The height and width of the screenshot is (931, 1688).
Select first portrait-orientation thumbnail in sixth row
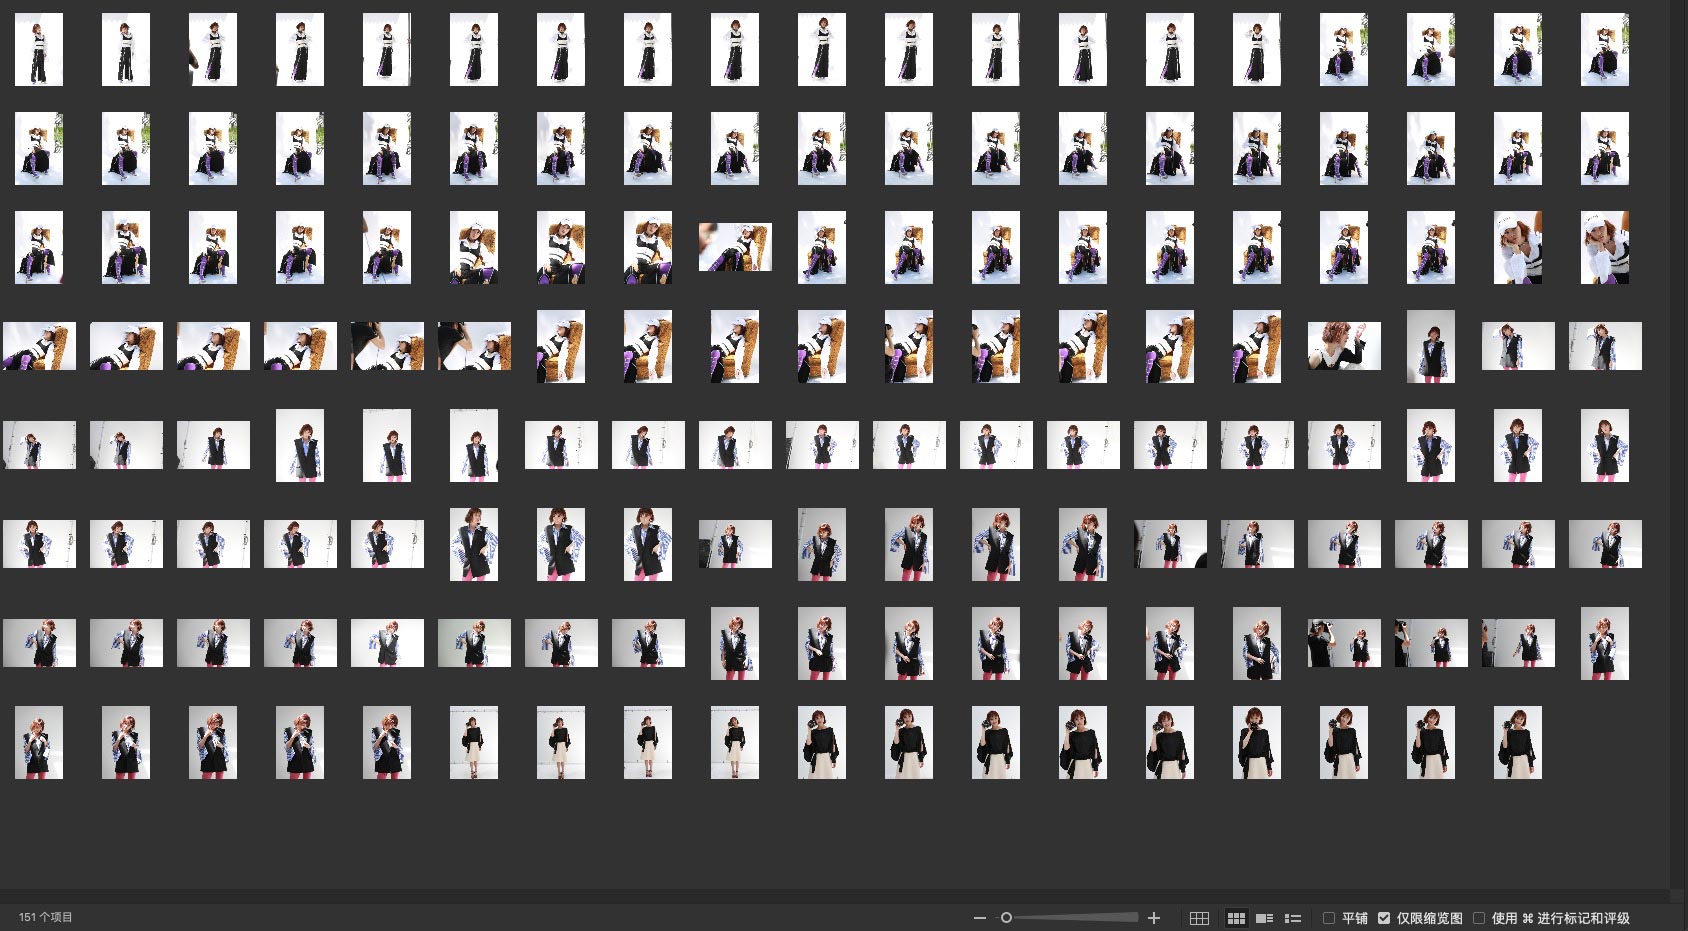point(474,544)
